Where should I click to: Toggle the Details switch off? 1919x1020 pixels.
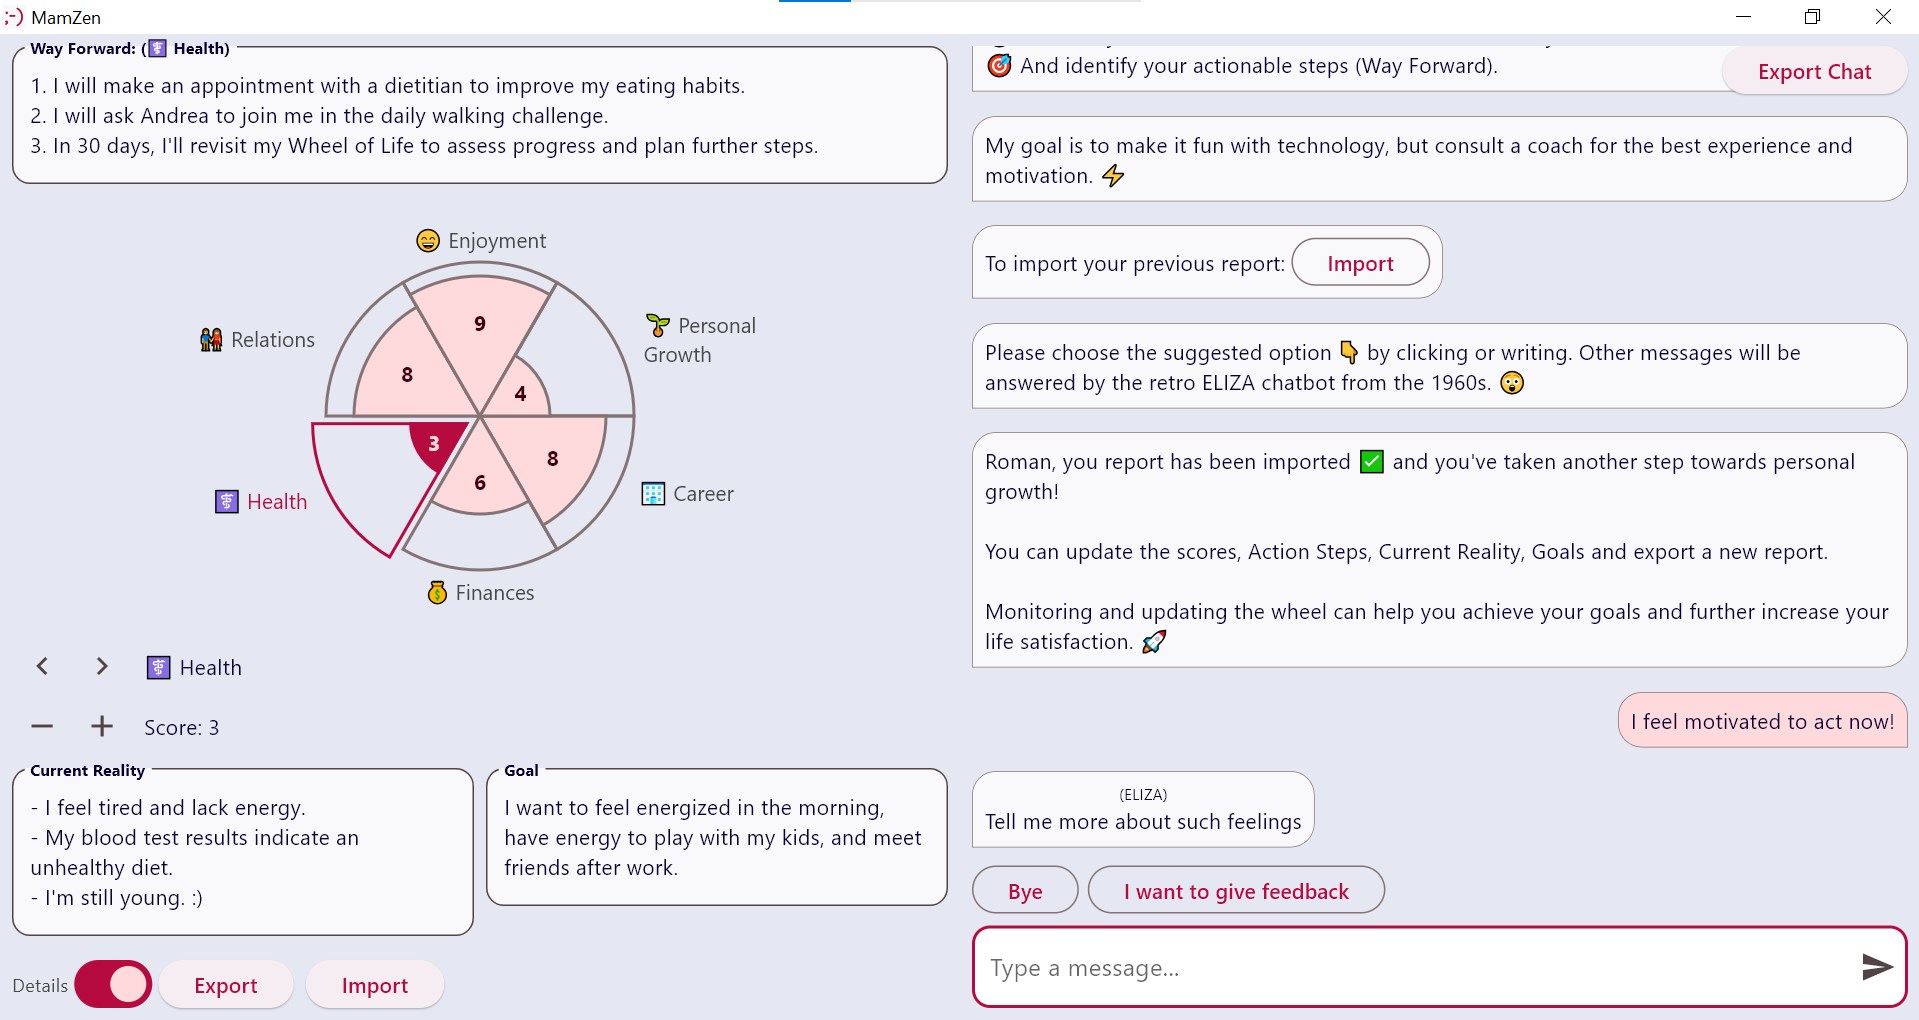113,985
